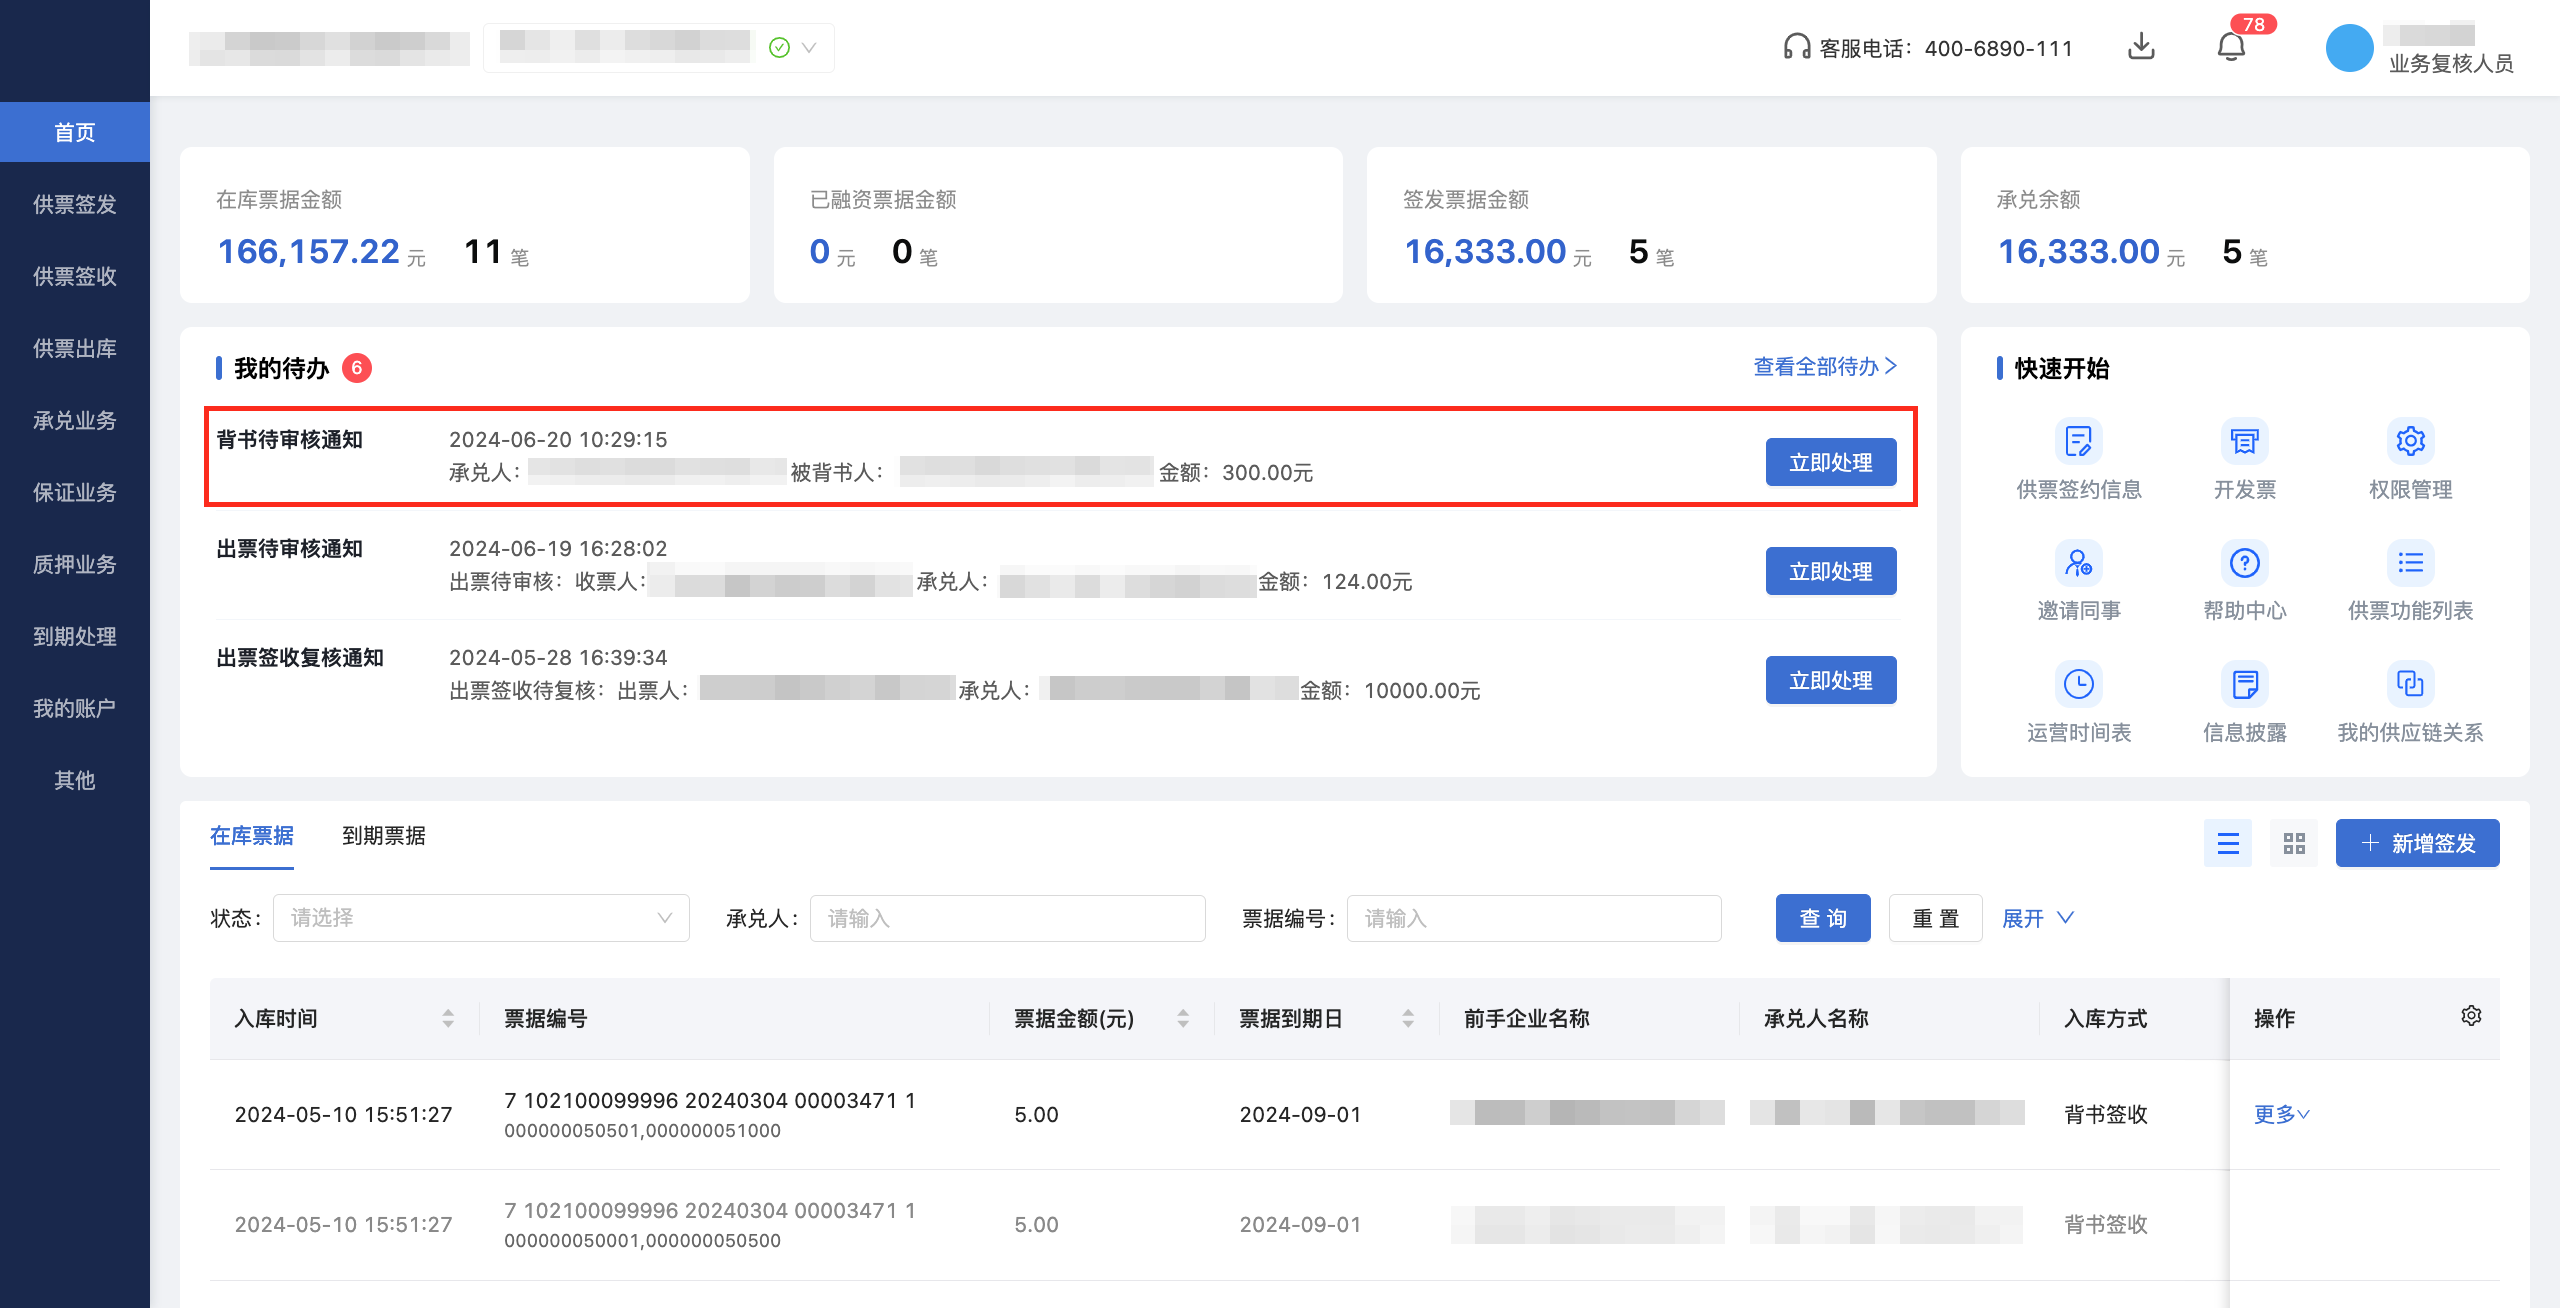Click 立即处理 for the 背书待审核通知
Viewport: 2560px width, 1308px height.
tap(1831, 462)
